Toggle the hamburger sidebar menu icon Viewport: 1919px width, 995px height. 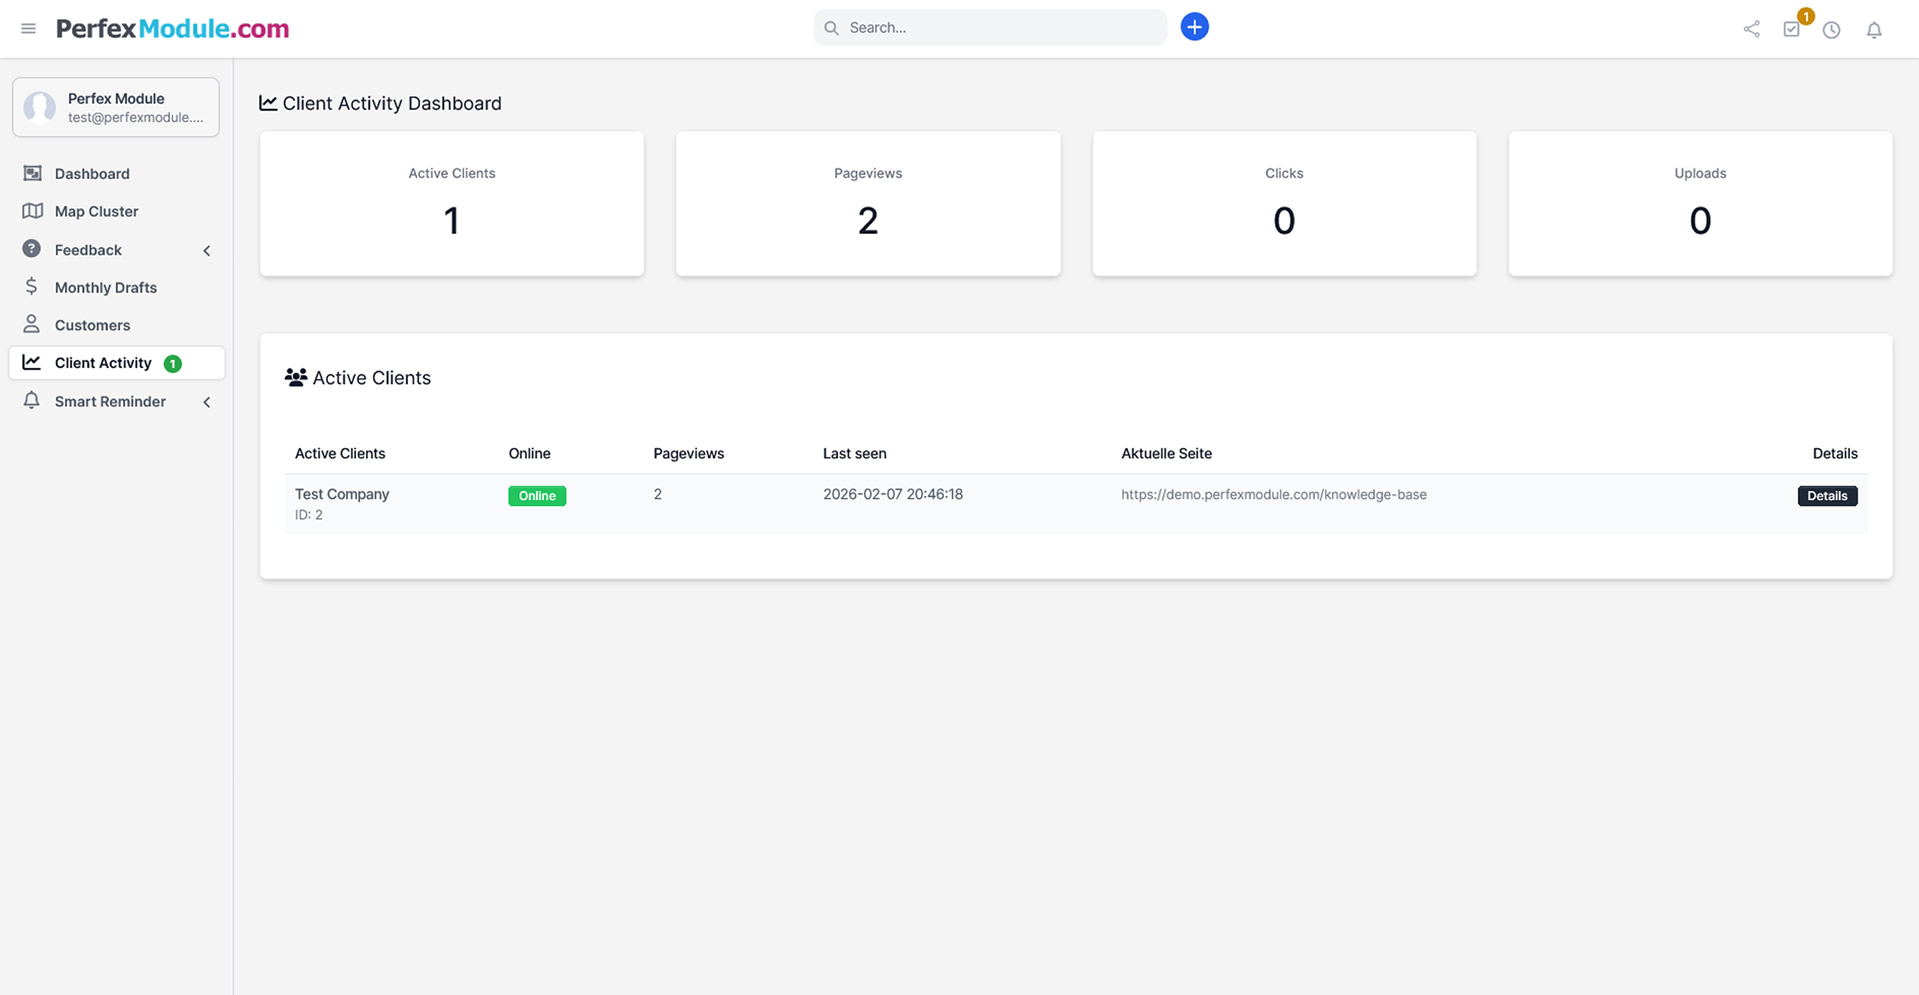[28, 29]
